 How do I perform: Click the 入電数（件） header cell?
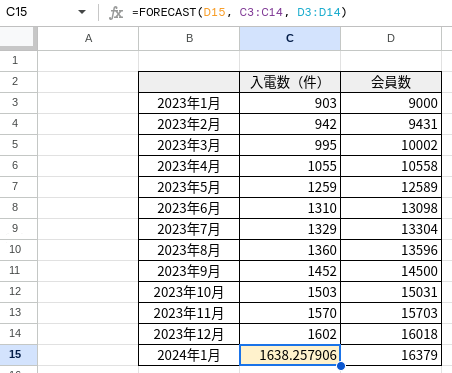(x=290, y=82)
